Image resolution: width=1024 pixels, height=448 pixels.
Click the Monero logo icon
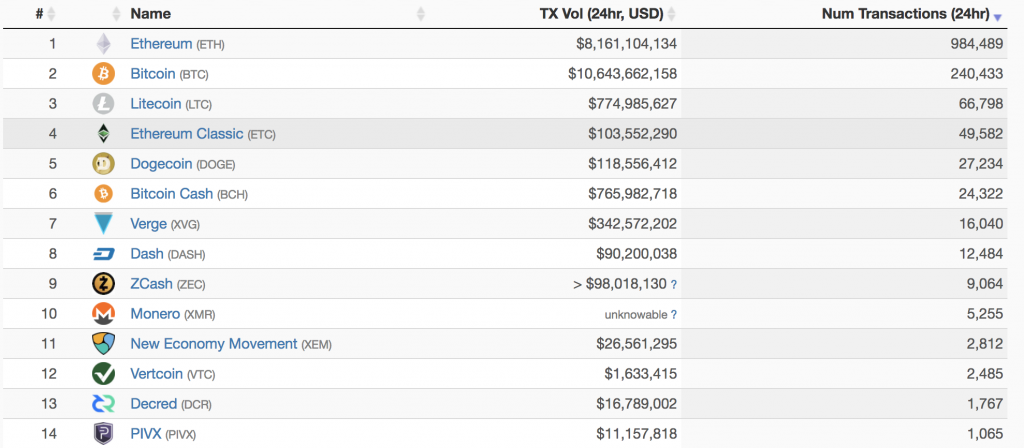click(103, 313)
